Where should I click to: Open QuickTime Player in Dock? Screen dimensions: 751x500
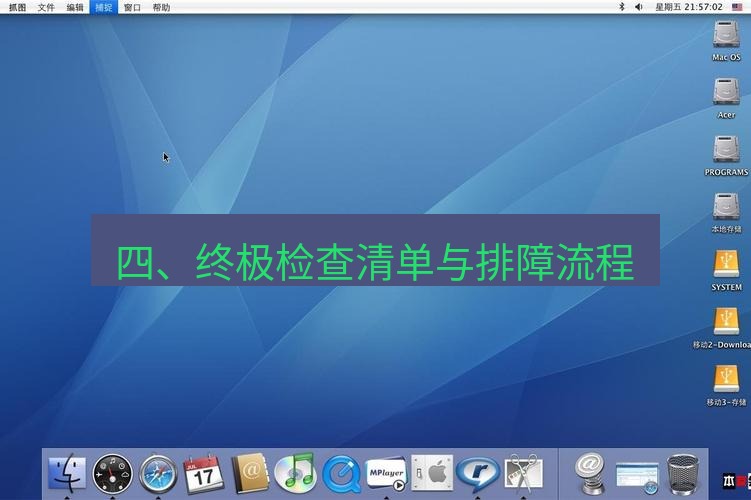(341, 474)
